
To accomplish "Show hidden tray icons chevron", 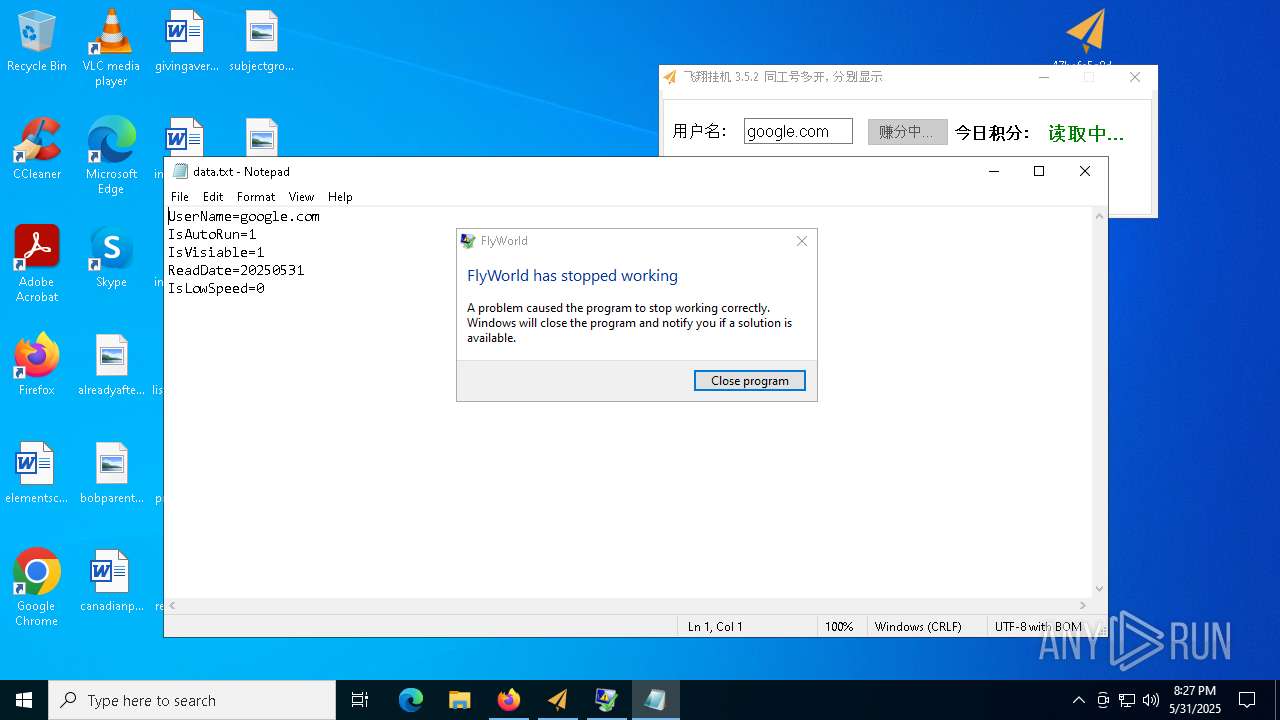I will click(1078, 700).
